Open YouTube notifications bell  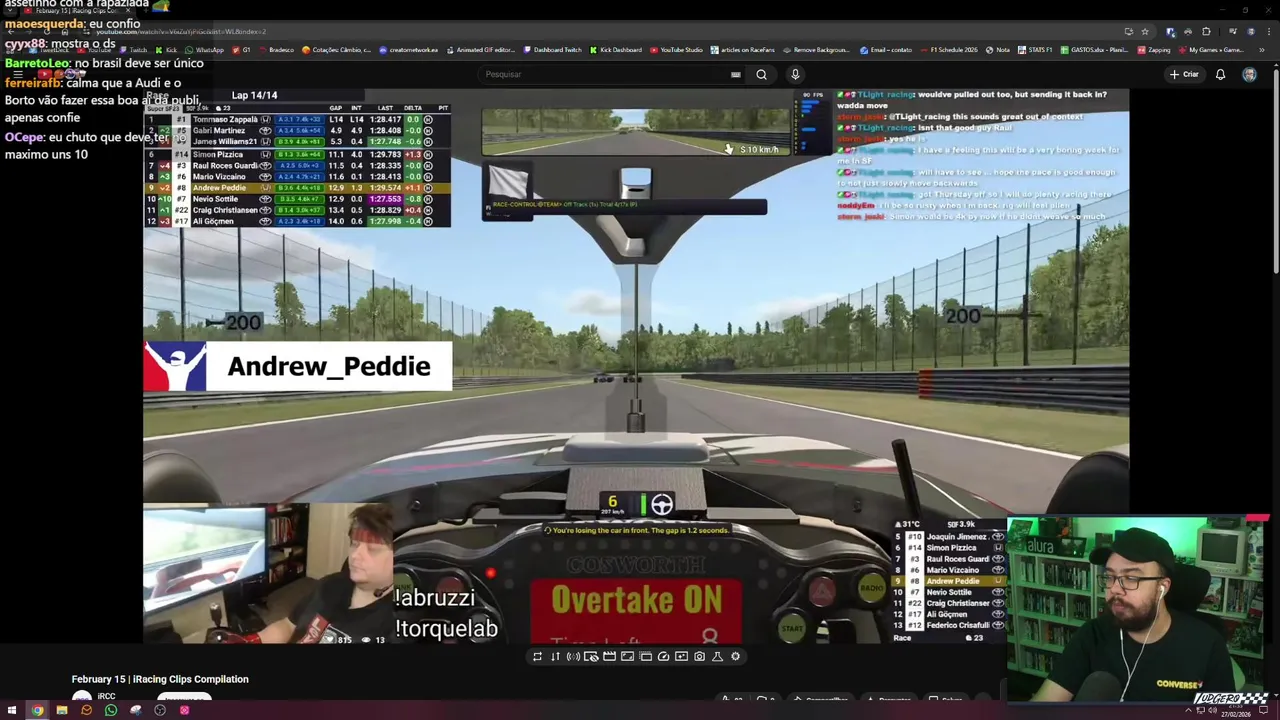click(1220, 74)
